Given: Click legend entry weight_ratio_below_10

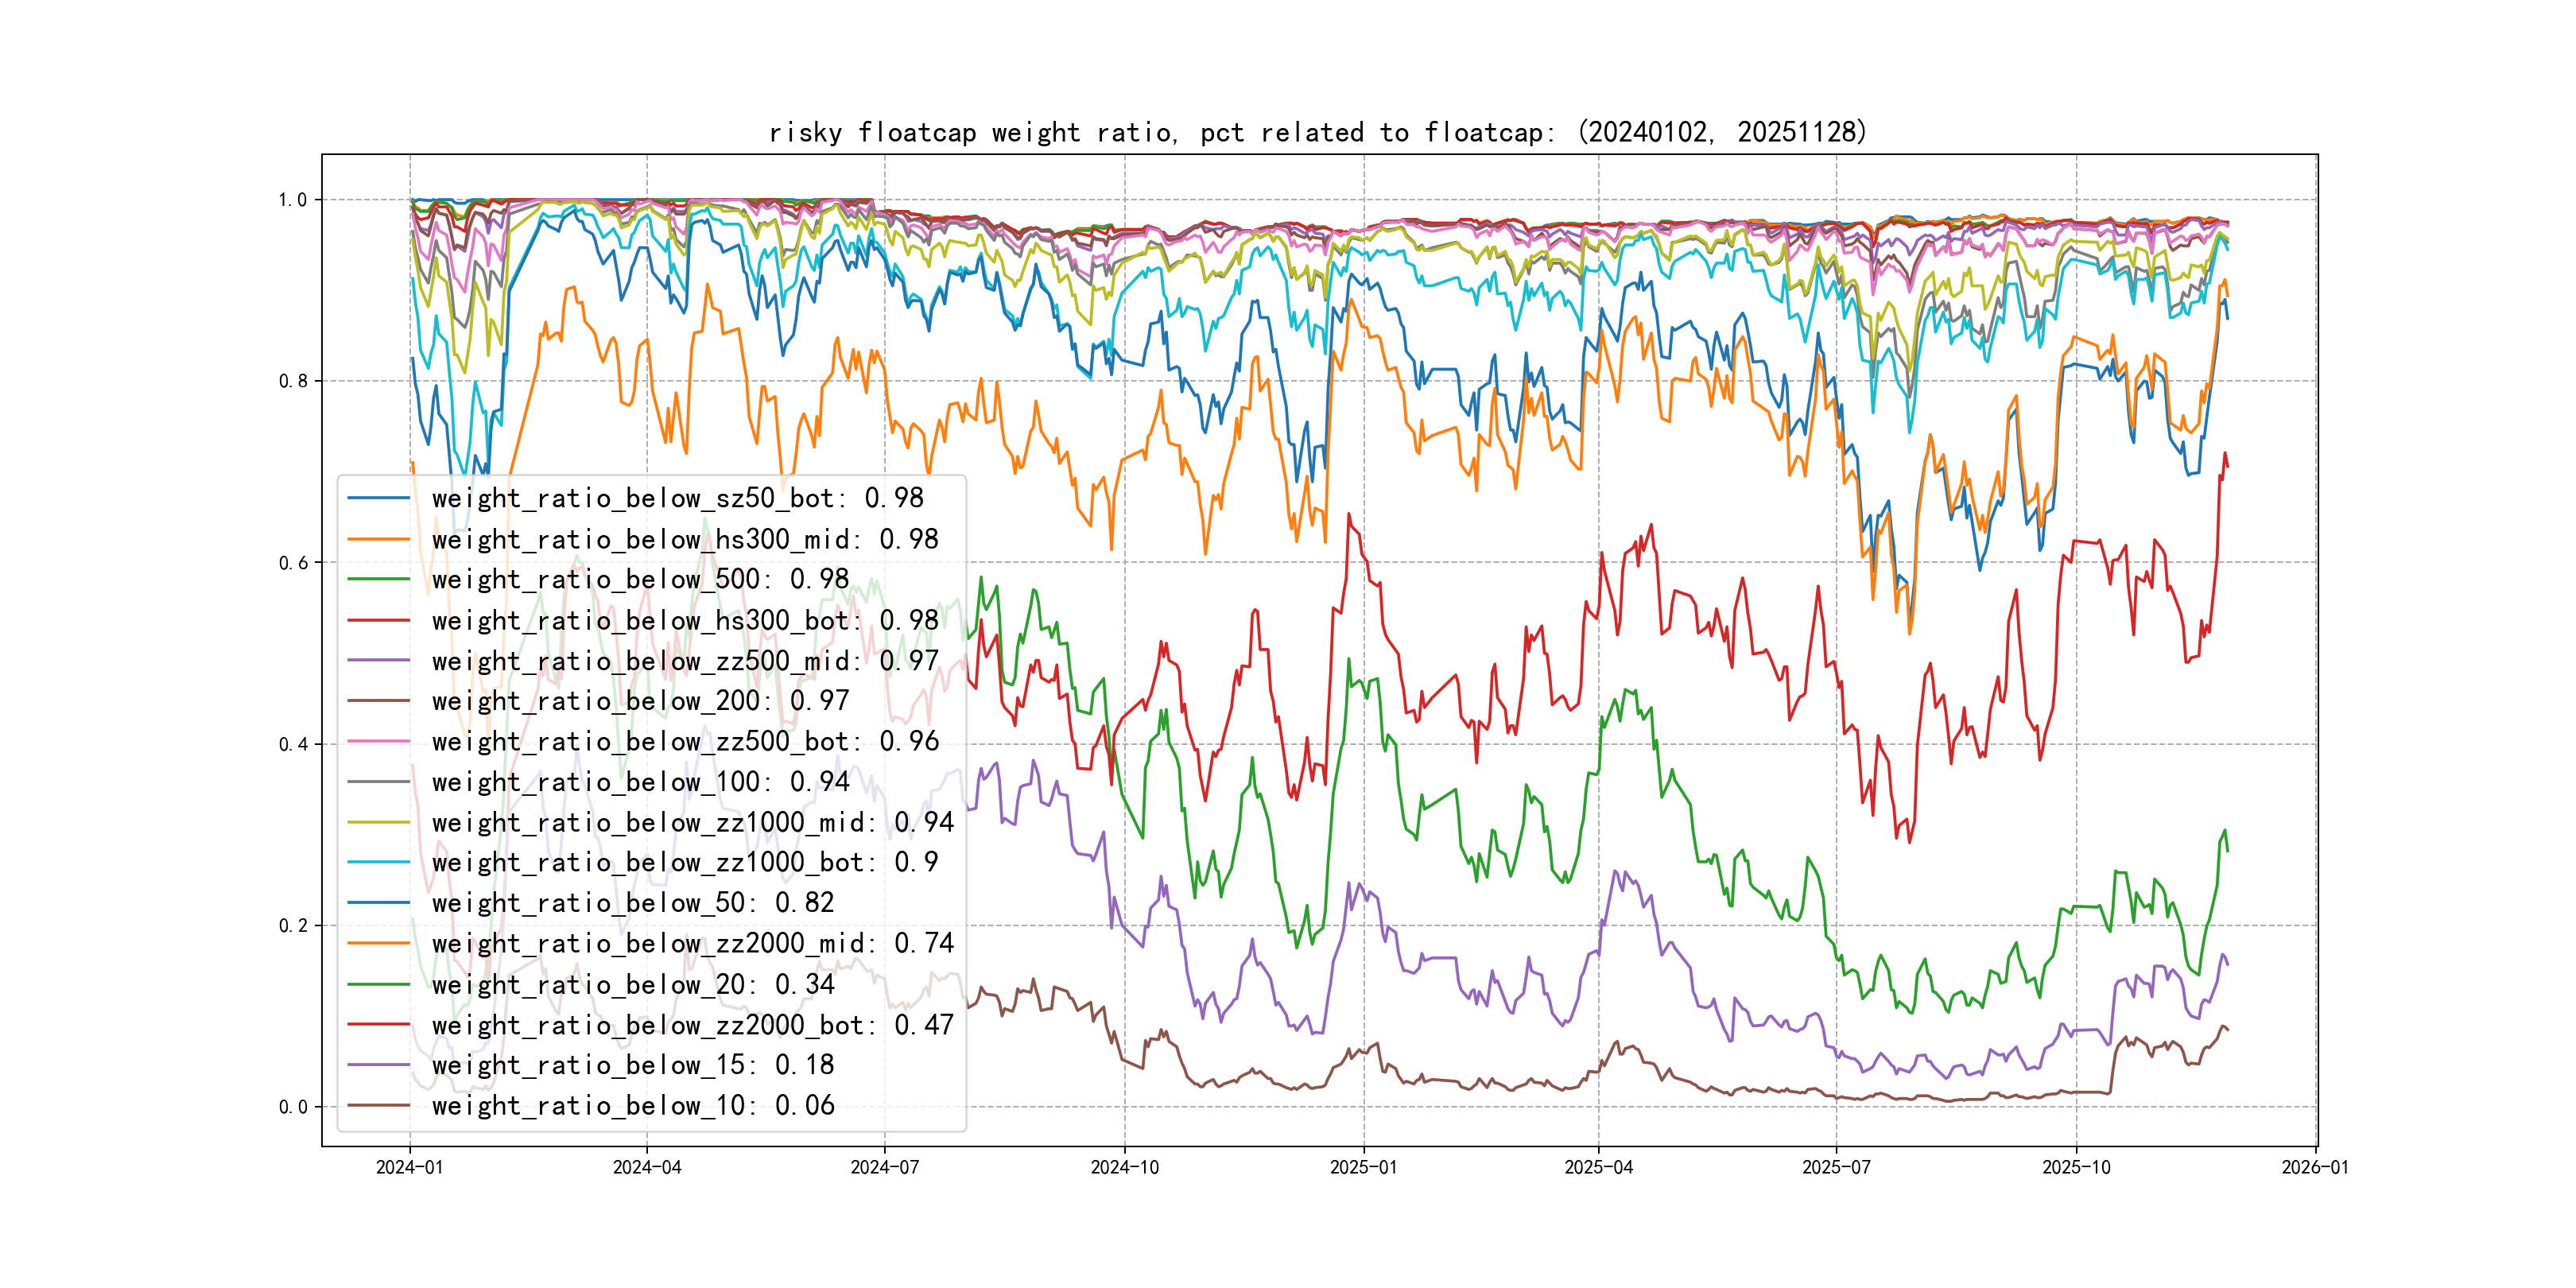Looking at the screenshot, I should point(632,1105).
